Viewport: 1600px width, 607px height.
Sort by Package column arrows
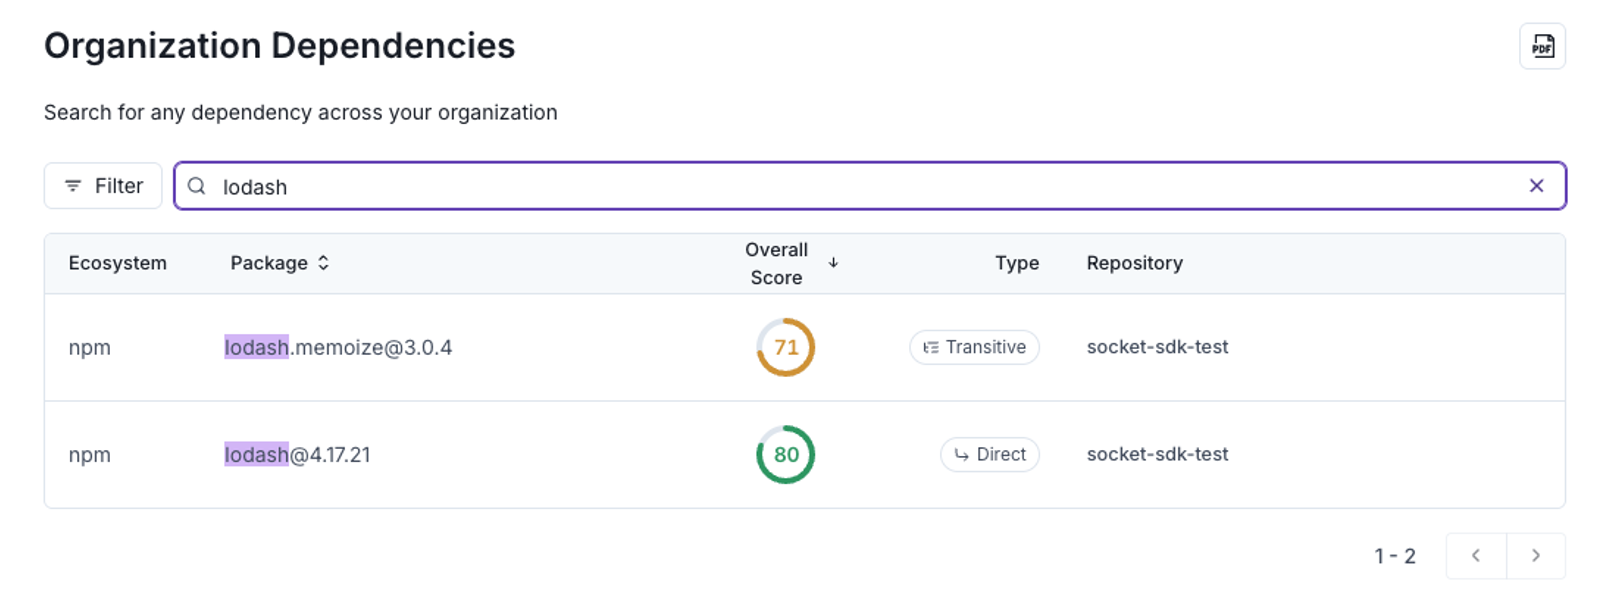[x=323, y=263]
